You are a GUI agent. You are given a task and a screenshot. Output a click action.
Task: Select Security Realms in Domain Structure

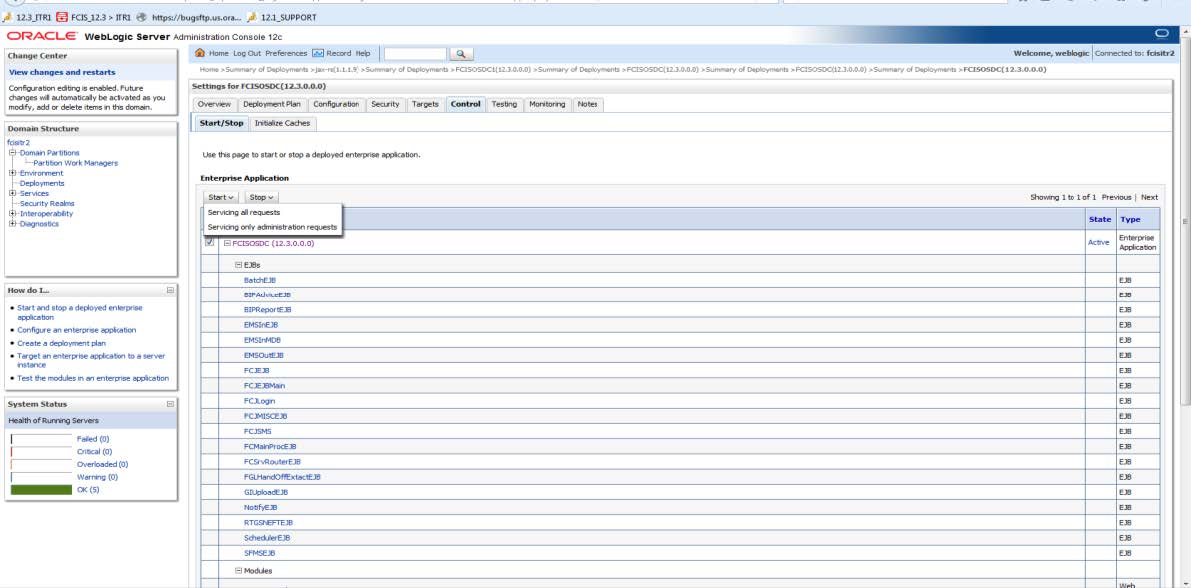click(x=47, y=204)
